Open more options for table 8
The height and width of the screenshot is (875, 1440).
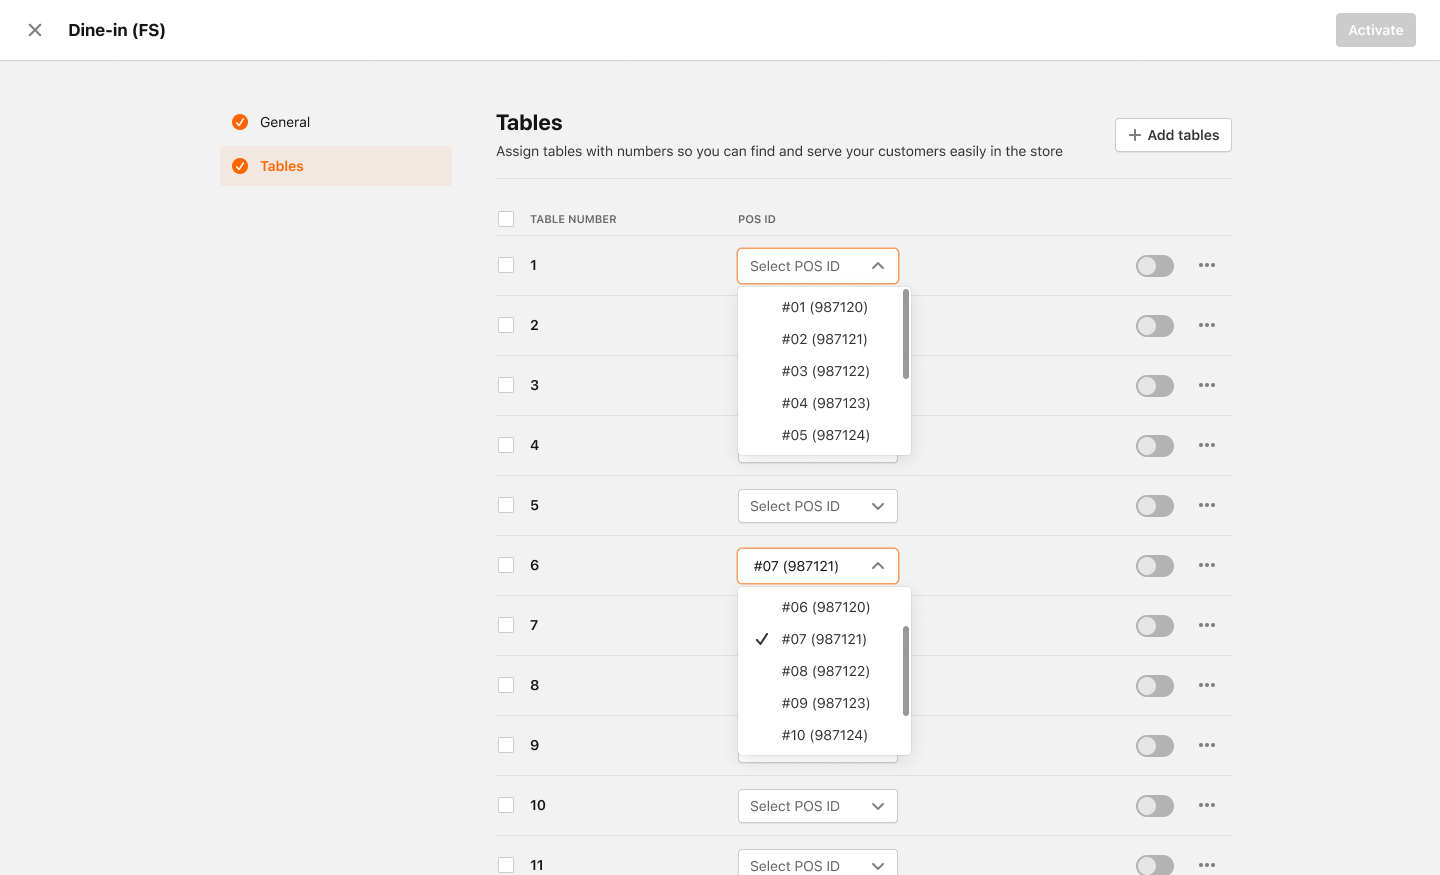[x=1207, y=685]
